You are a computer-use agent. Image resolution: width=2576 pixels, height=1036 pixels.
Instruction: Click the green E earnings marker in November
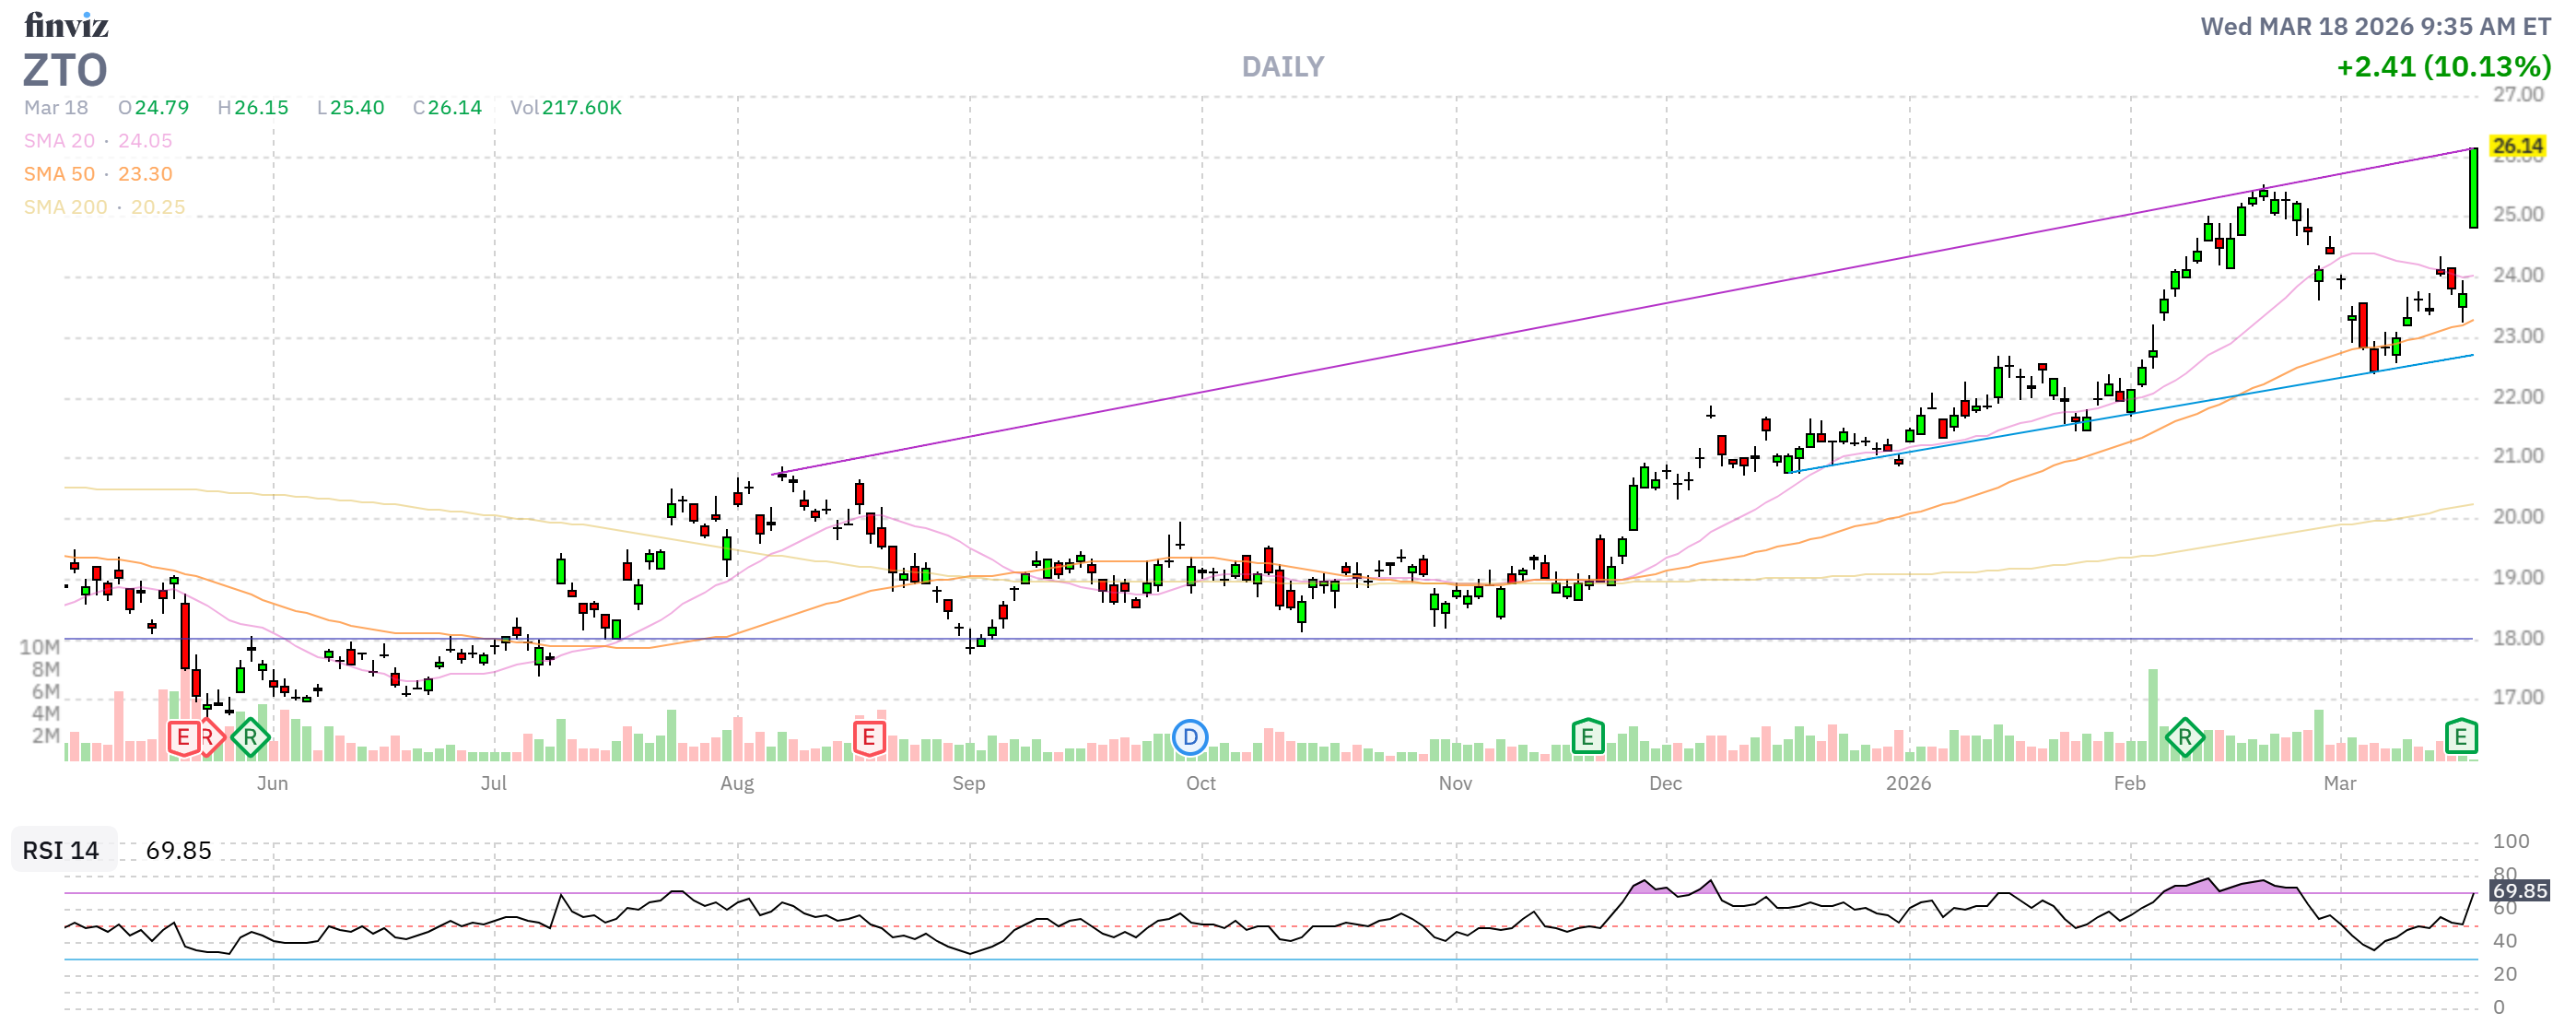tap(1587, 738)
